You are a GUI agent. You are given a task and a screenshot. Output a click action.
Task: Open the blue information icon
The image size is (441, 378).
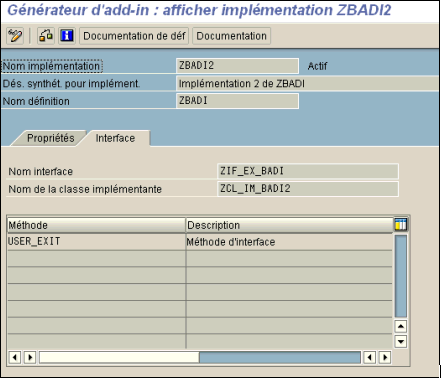(x=67, y=36)
